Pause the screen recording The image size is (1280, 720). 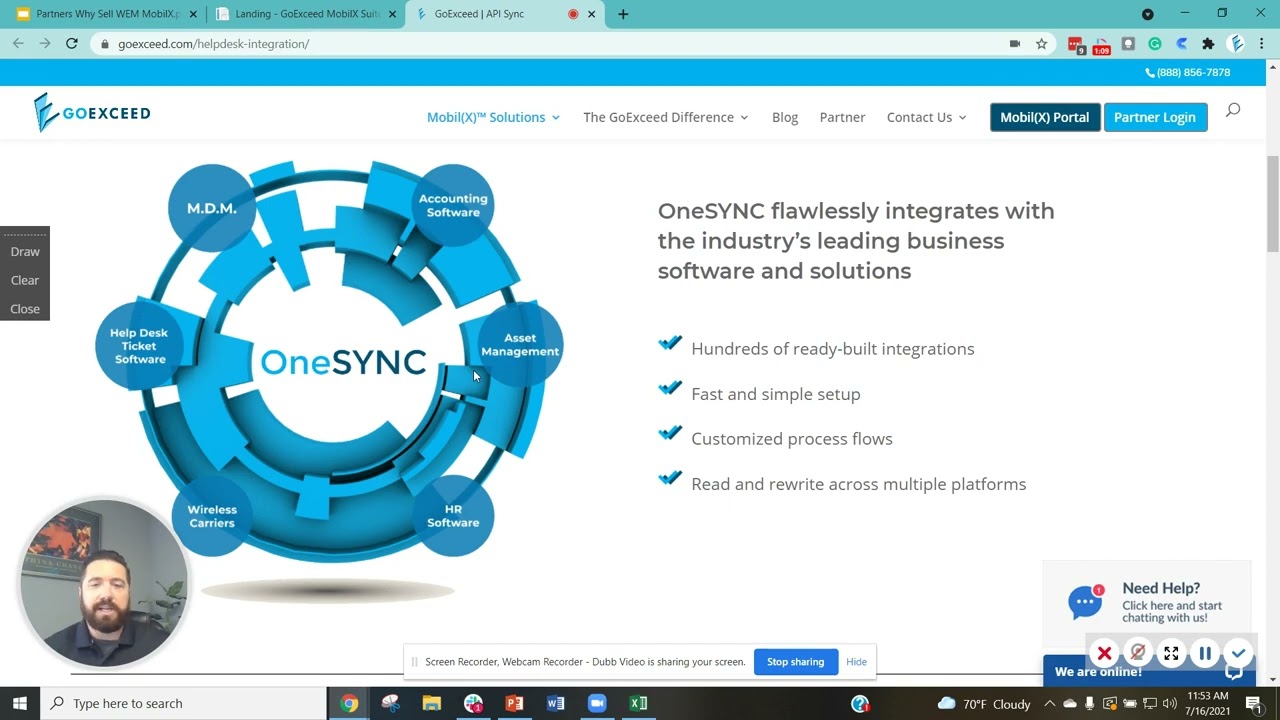(x=1205, y=654)
